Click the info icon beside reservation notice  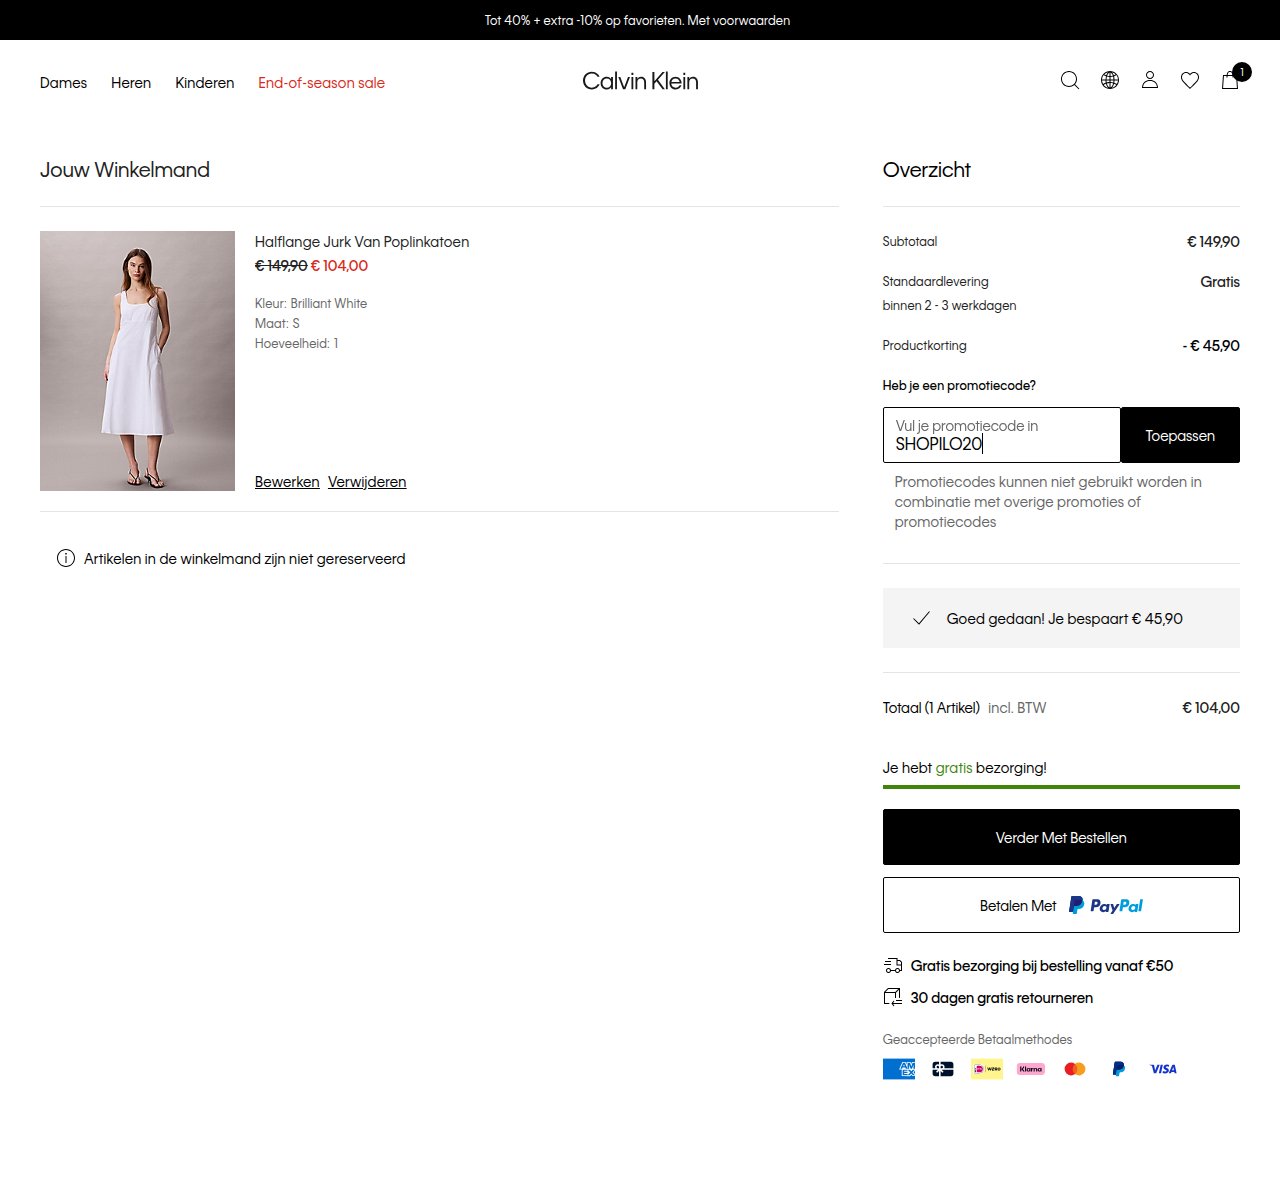pos(66,558)
